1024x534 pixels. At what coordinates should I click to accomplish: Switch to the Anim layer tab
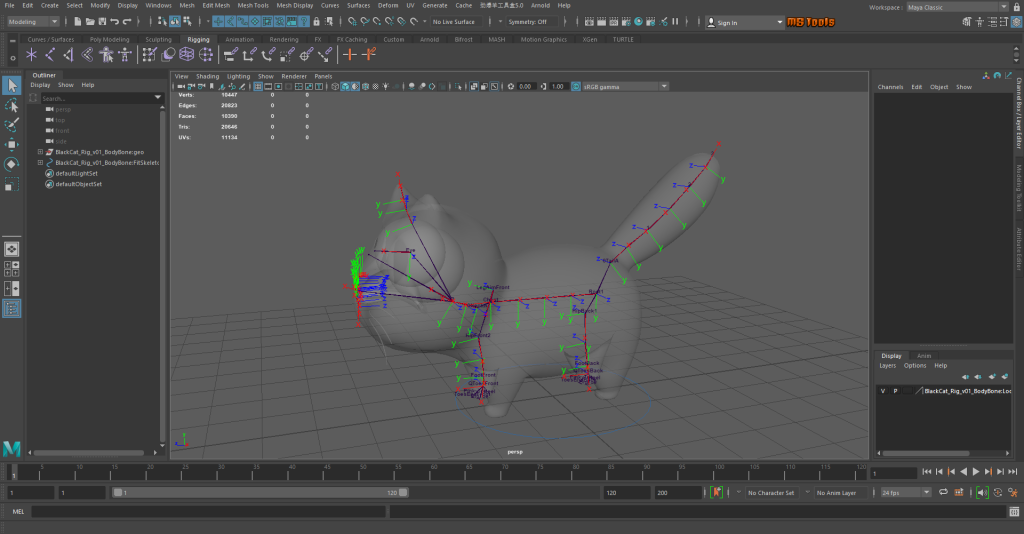(923, 356)
